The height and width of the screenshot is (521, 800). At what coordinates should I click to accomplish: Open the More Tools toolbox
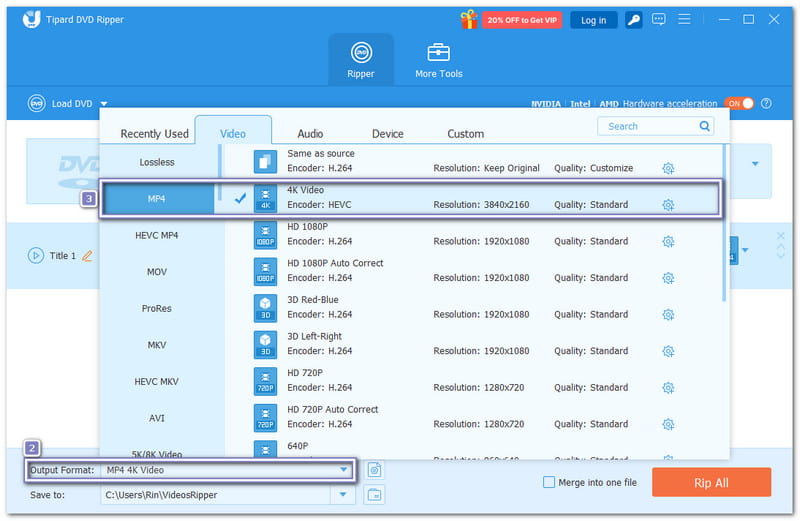439,60
